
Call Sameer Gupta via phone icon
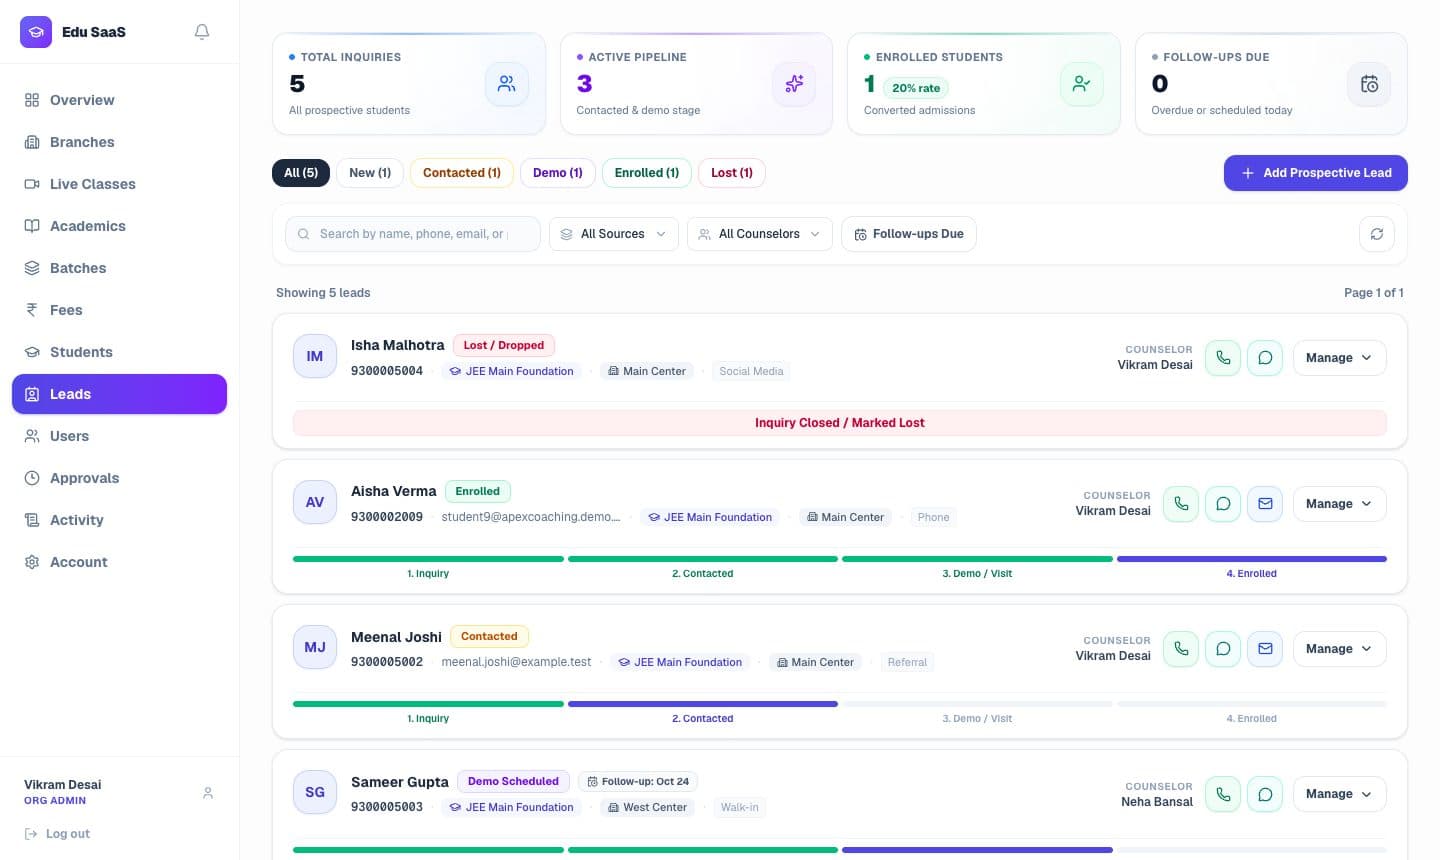click(1223, 794)
